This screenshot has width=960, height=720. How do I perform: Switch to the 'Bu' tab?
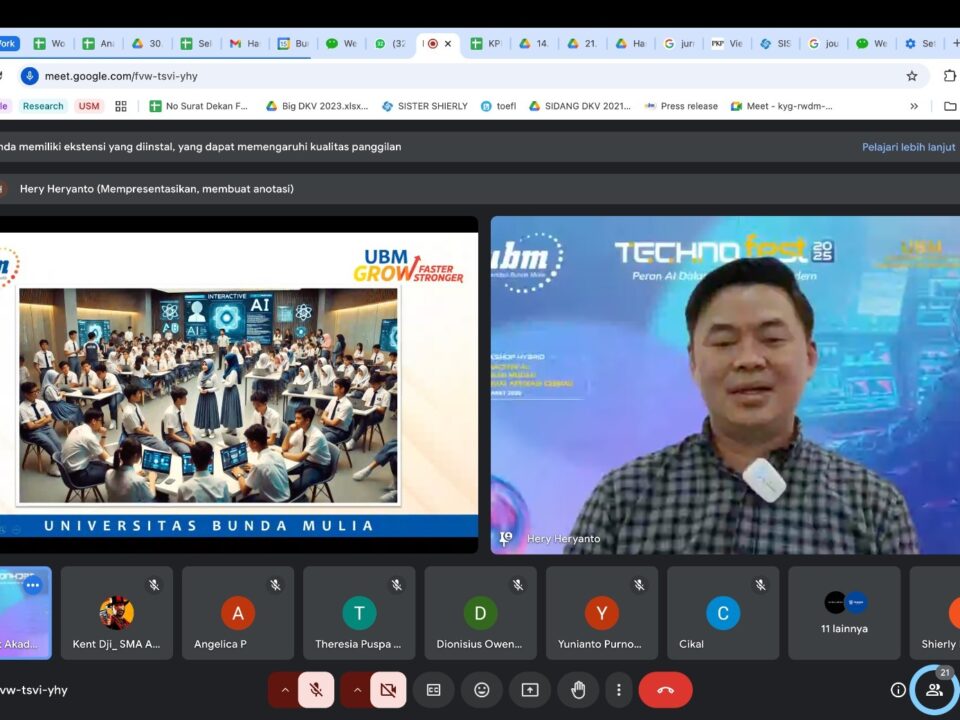click(293, 43)
